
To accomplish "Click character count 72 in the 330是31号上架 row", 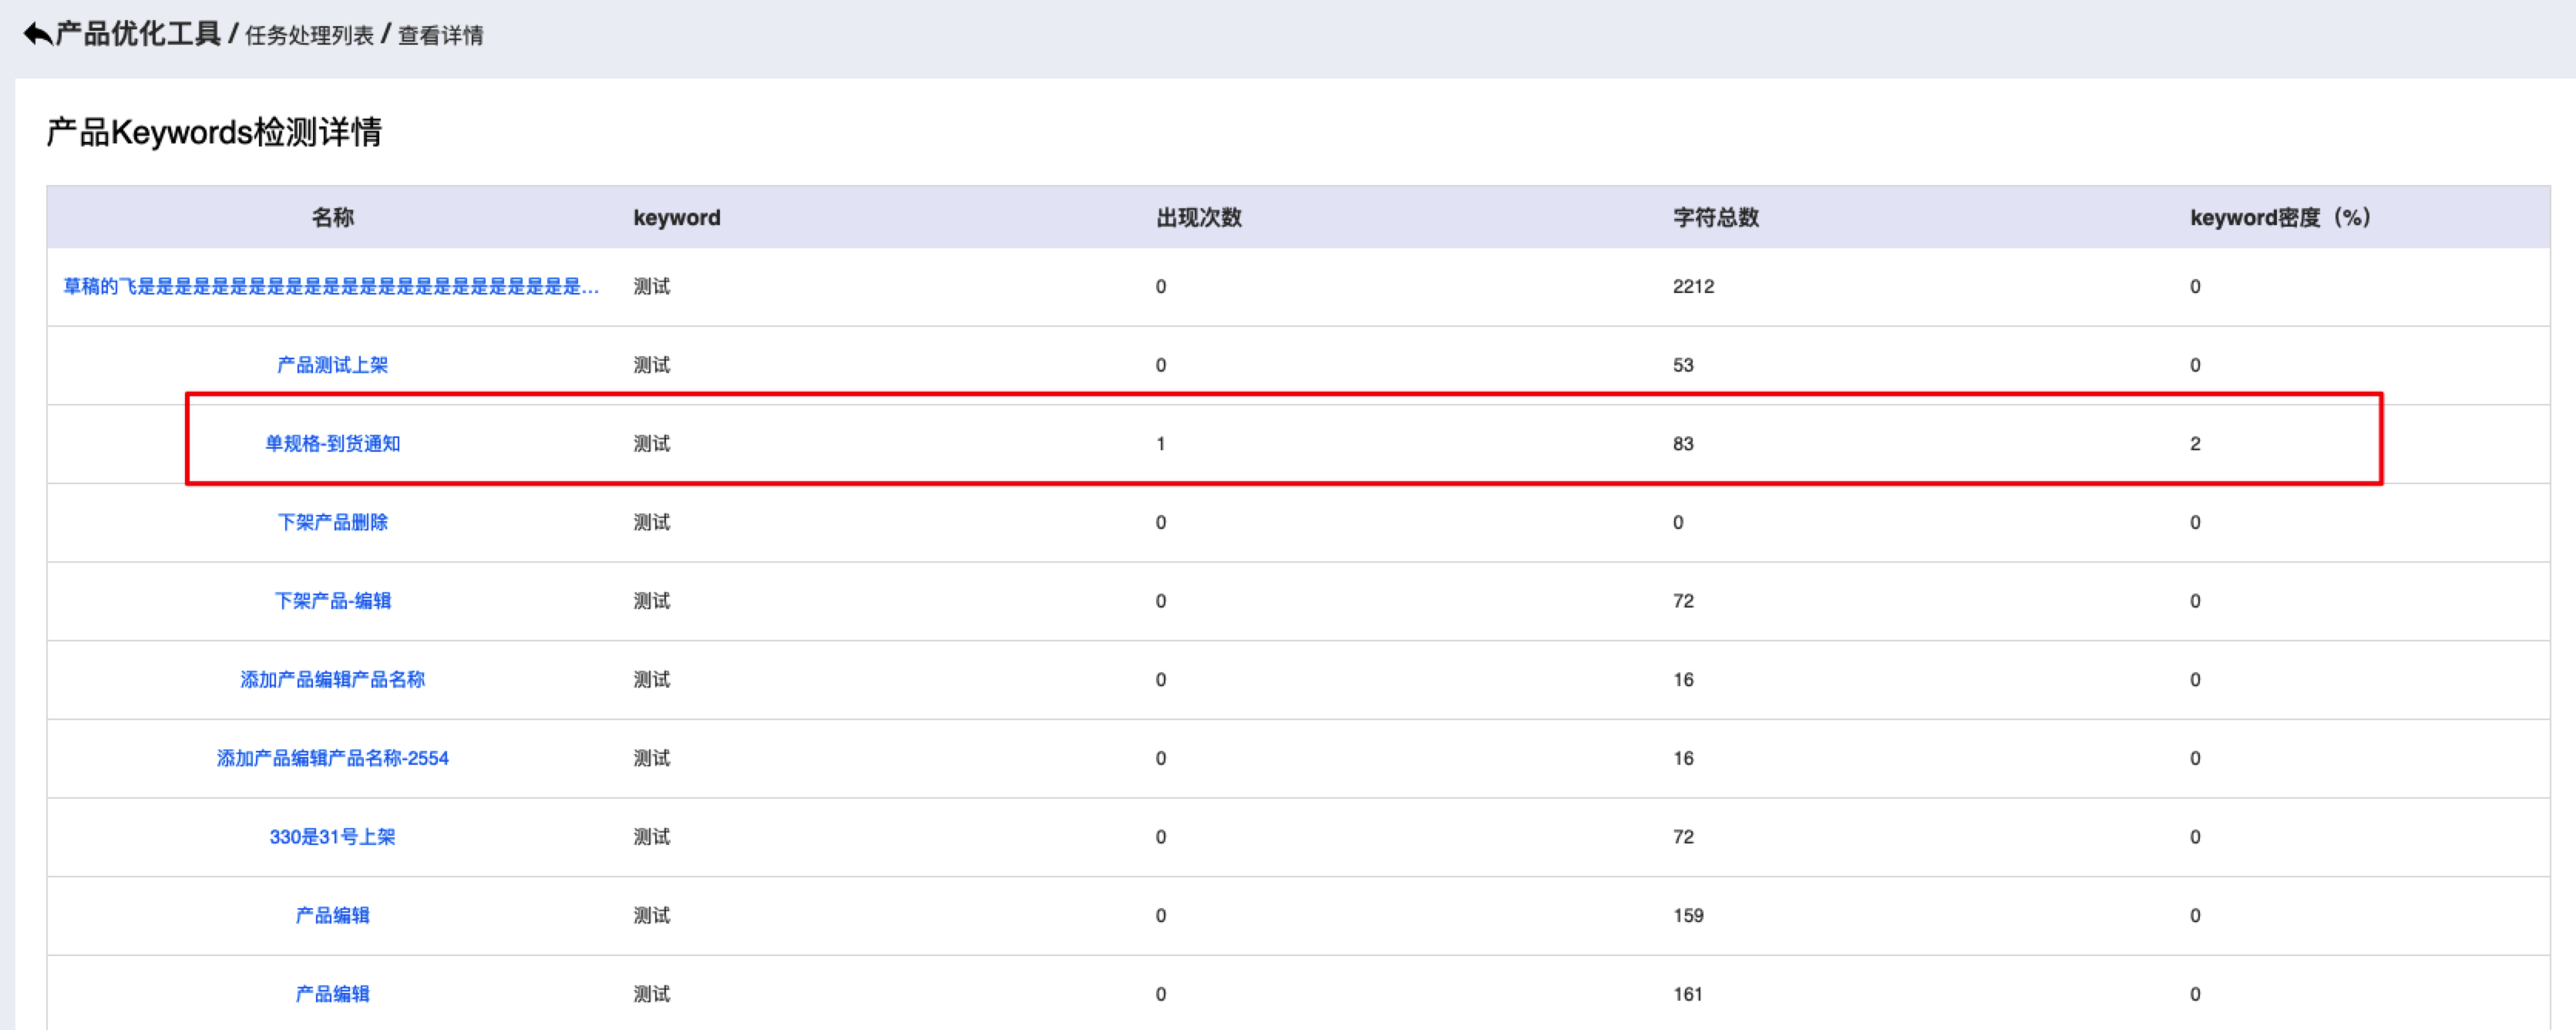I will click(x=1684, y=837).
